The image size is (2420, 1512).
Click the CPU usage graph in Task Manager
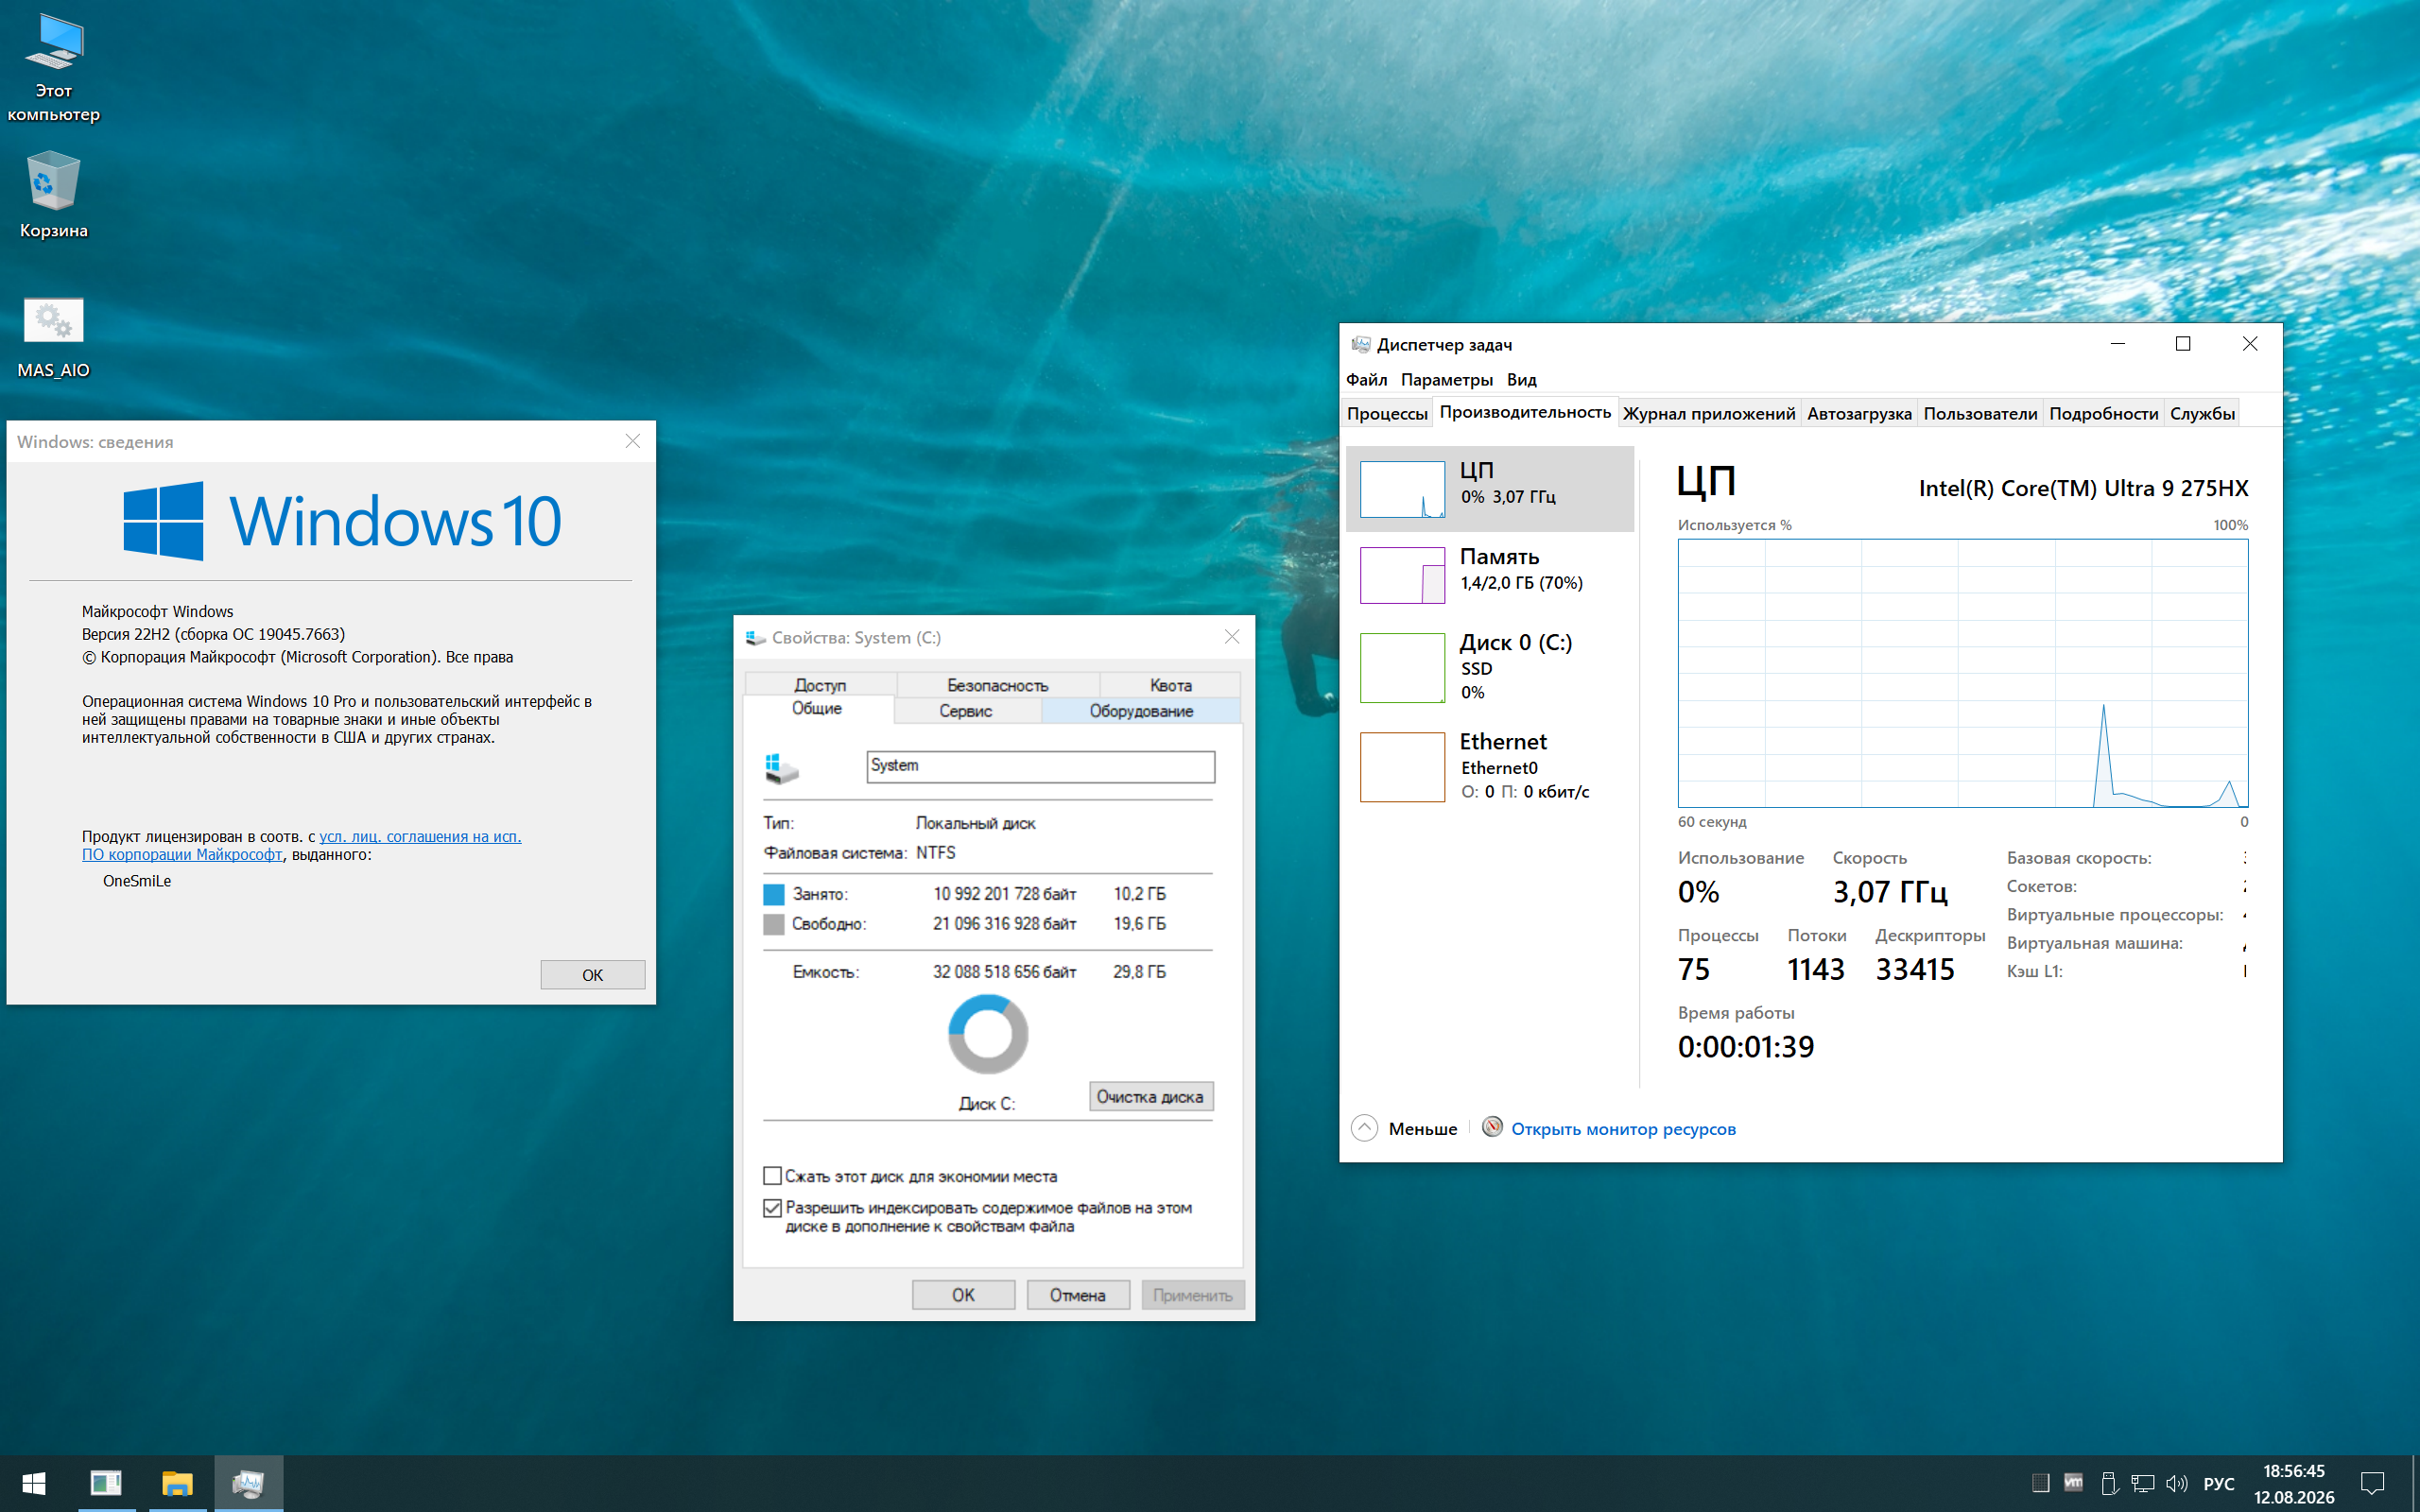click(1963, 673)
